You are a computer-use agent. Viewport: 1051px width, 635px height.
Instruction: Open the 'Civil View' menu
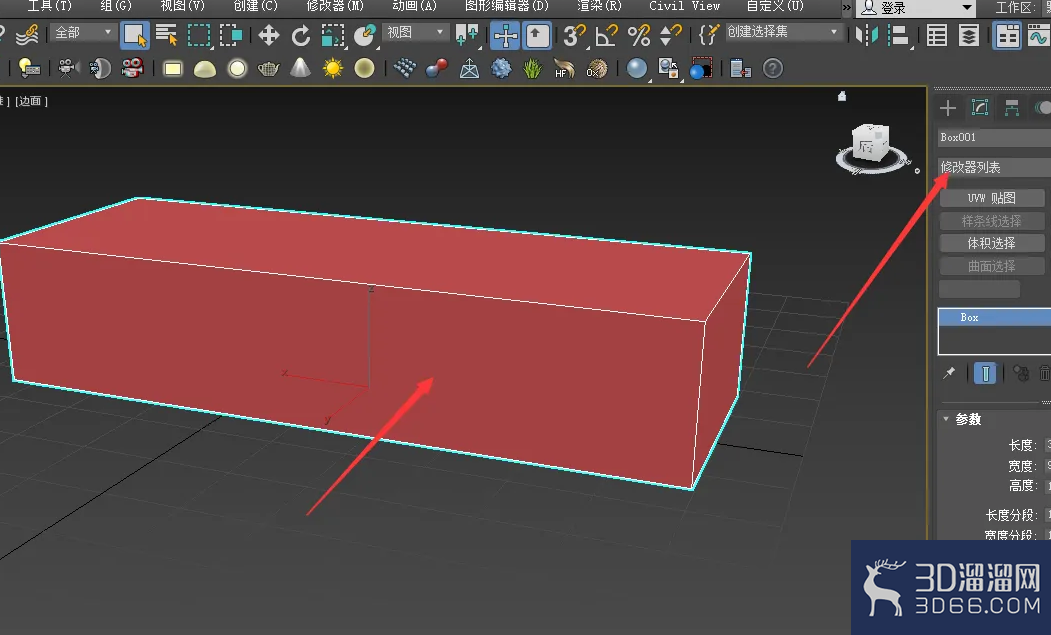[684, 6]
